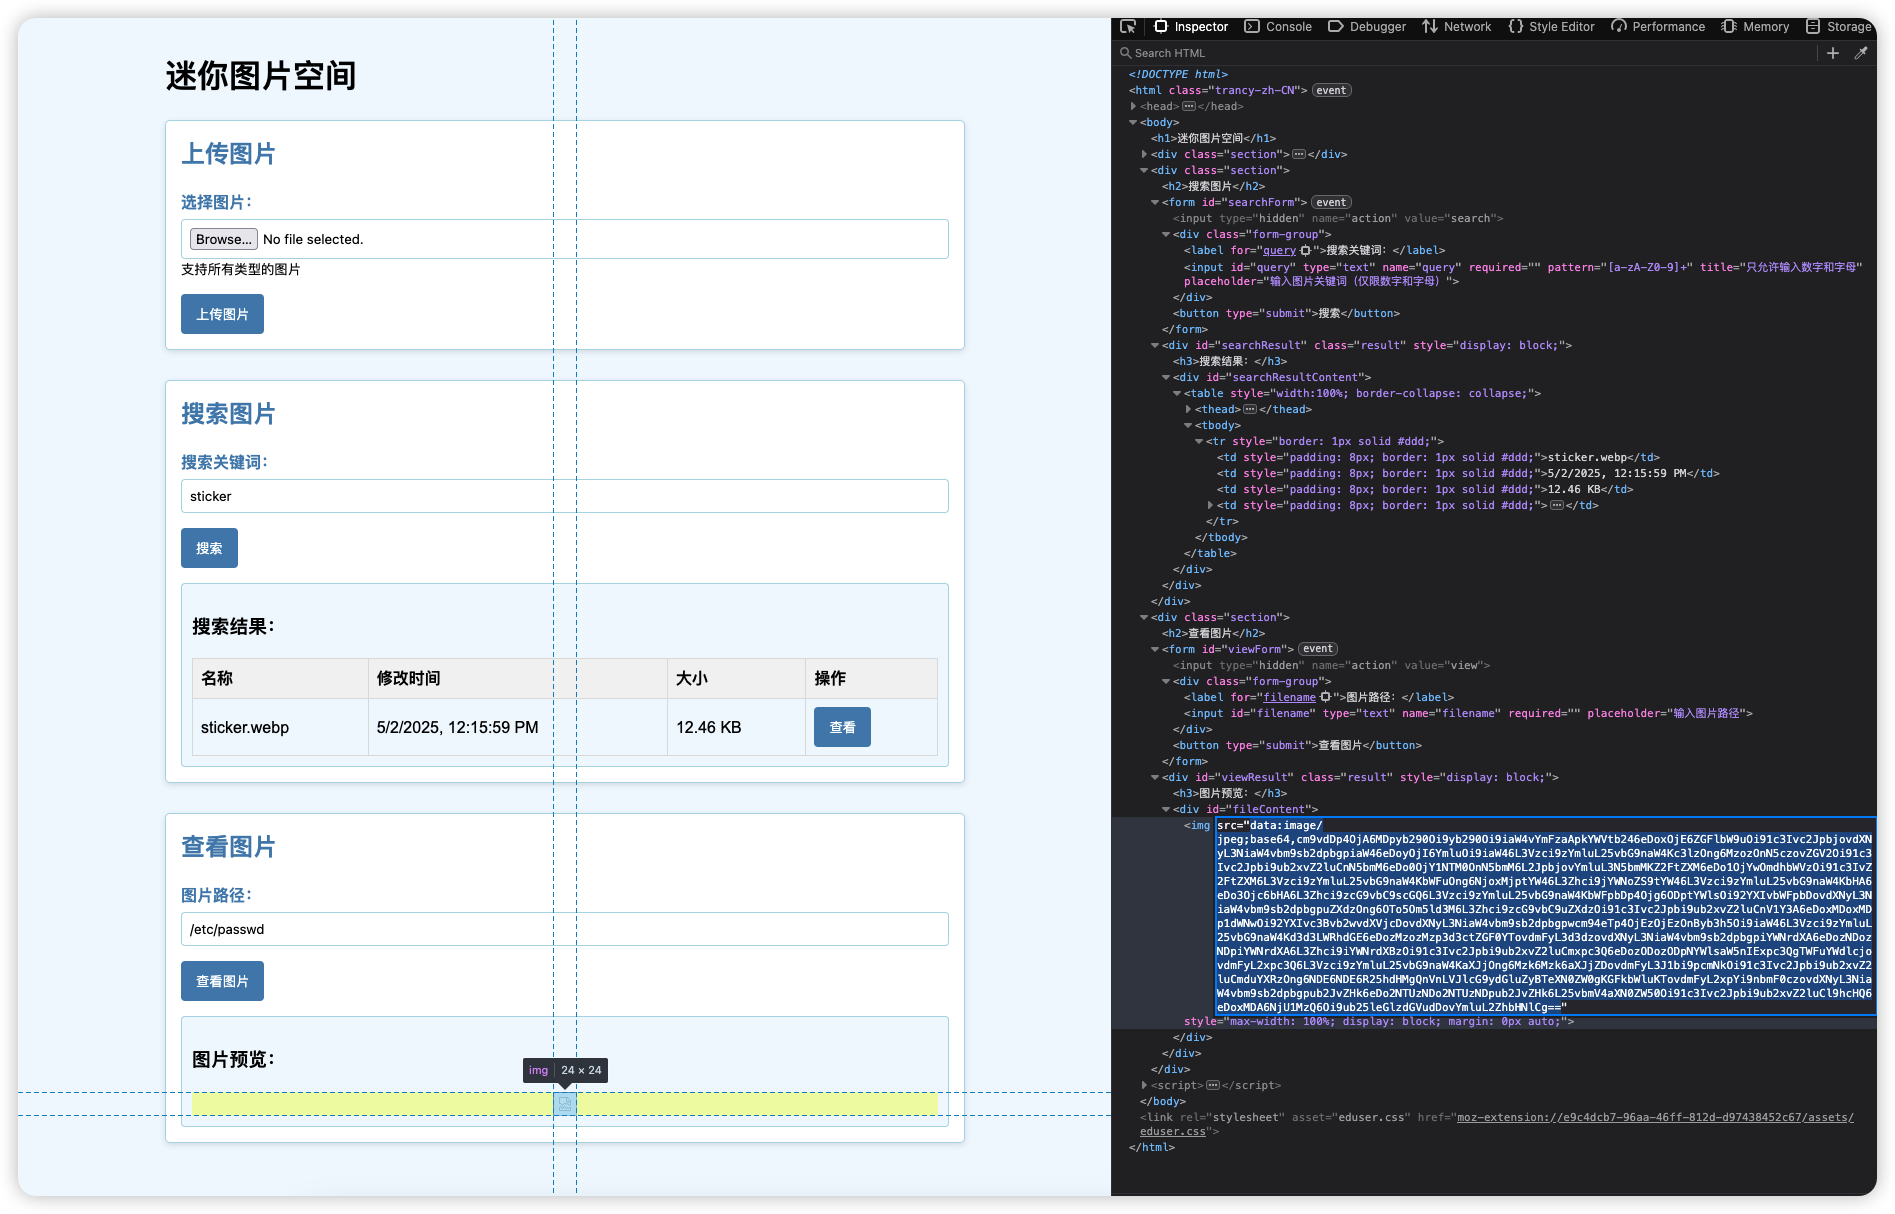
Task: Click the event badge beside searchForm
Action: 1331,202
